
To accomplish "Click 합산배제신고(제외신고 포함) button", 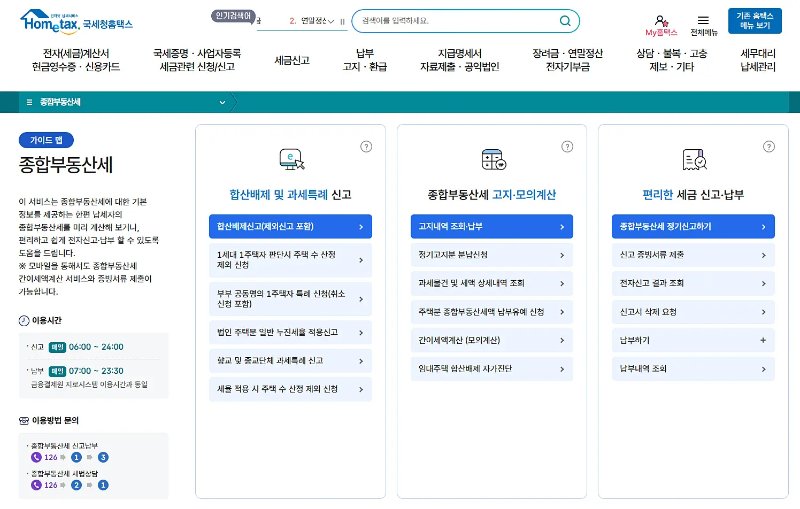I will click(290, 226).
